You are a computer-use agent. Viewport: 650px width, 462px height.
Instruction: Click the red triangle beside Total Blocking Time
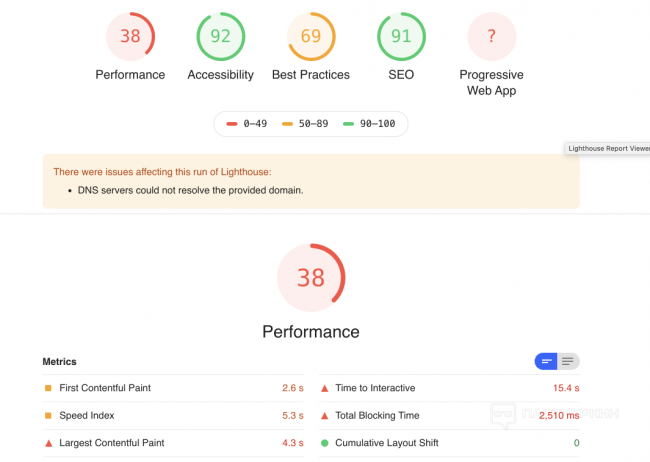point(324,415)
